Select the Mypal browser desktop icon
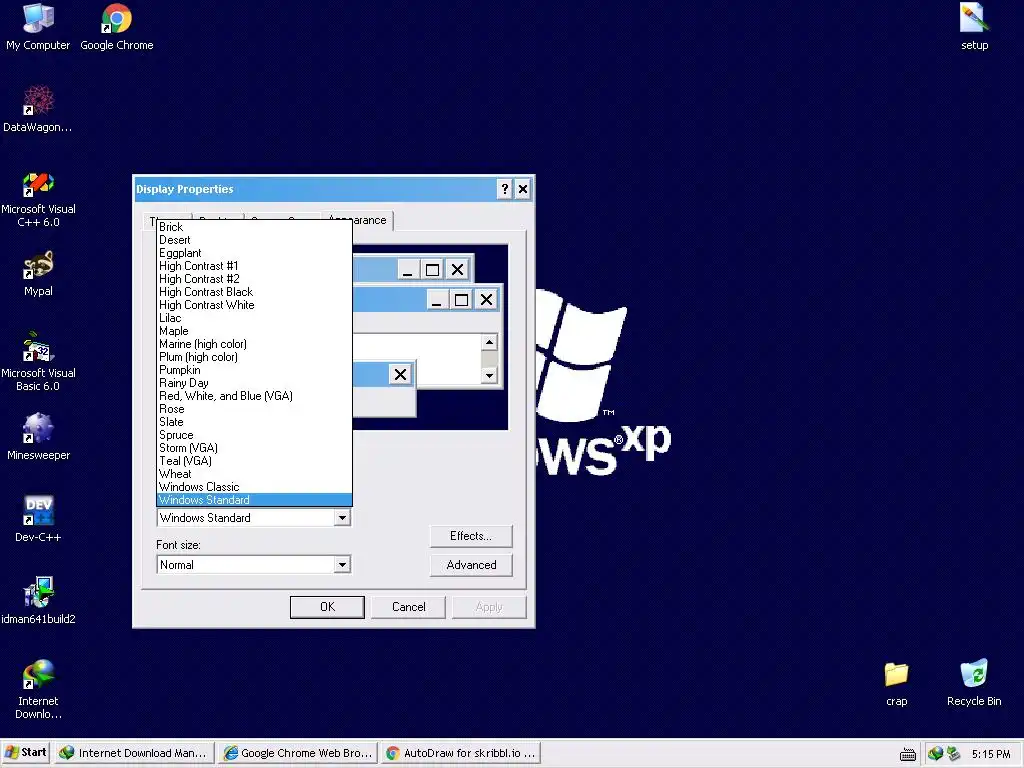Image resolution: width=1024 pixels, height=768 pixels. pos(38,274)
